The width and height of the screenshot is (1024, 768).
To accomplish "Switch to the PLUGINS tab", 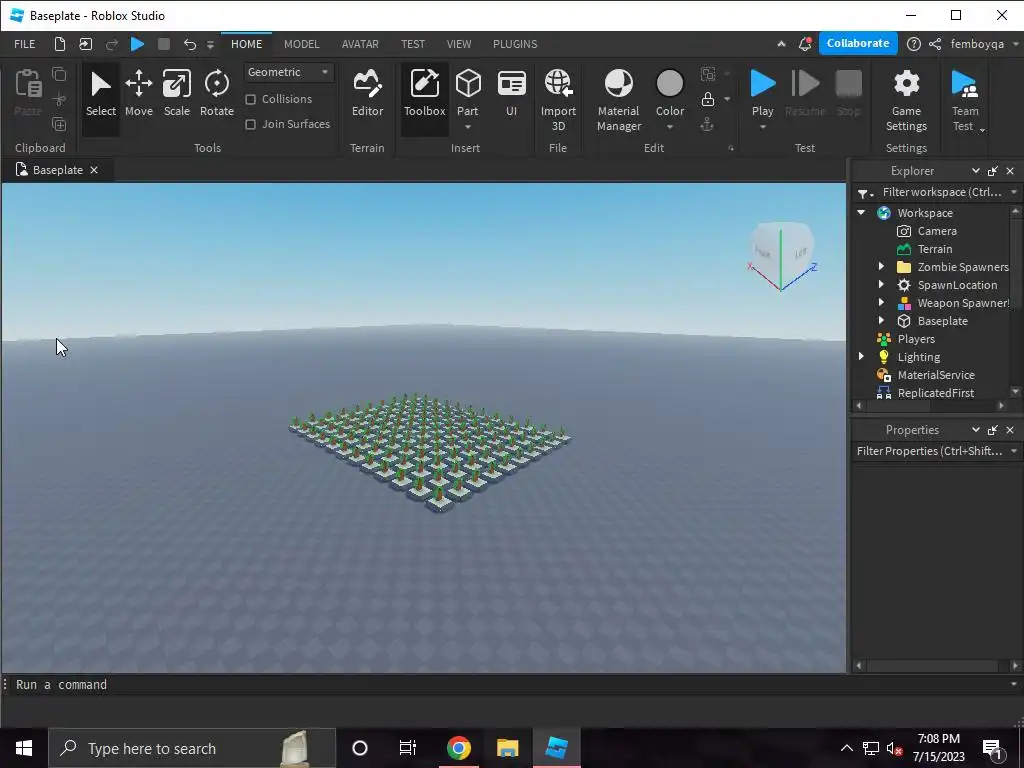I will click(515, 44).
